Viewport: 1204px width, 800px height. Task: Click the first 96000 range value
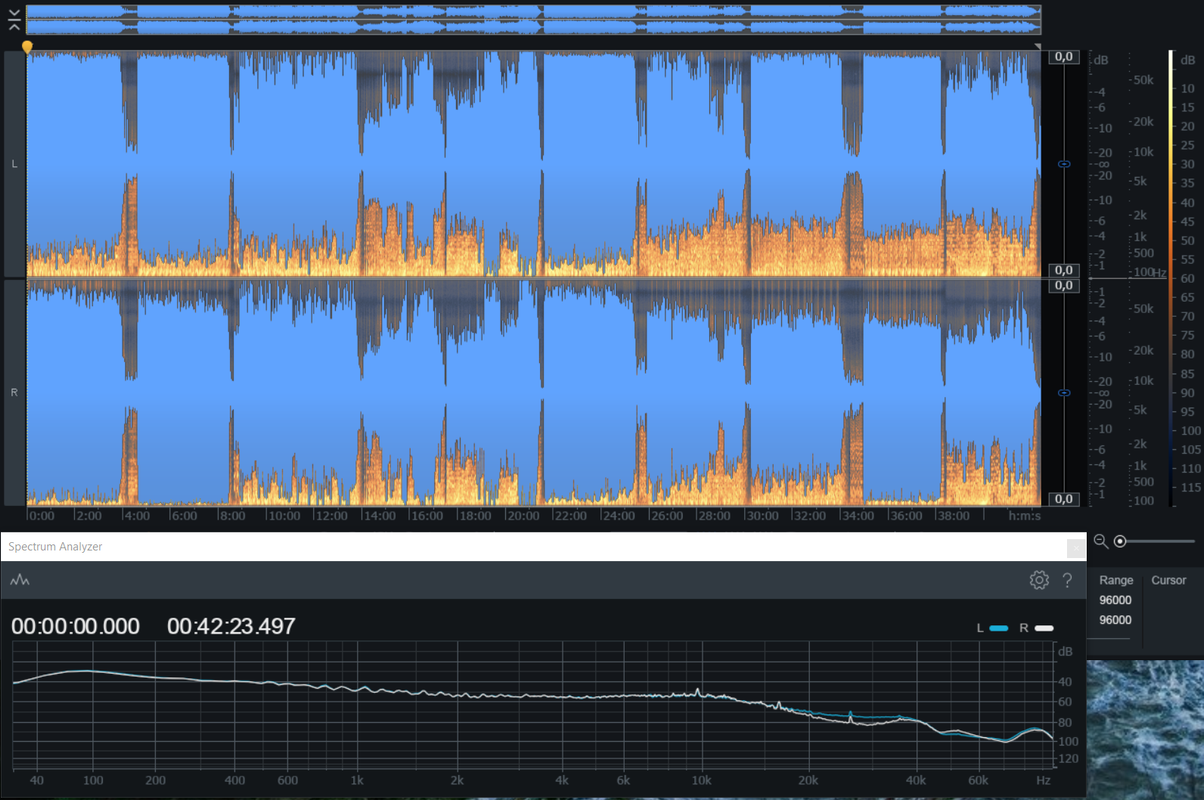[x=1115, y=601]
